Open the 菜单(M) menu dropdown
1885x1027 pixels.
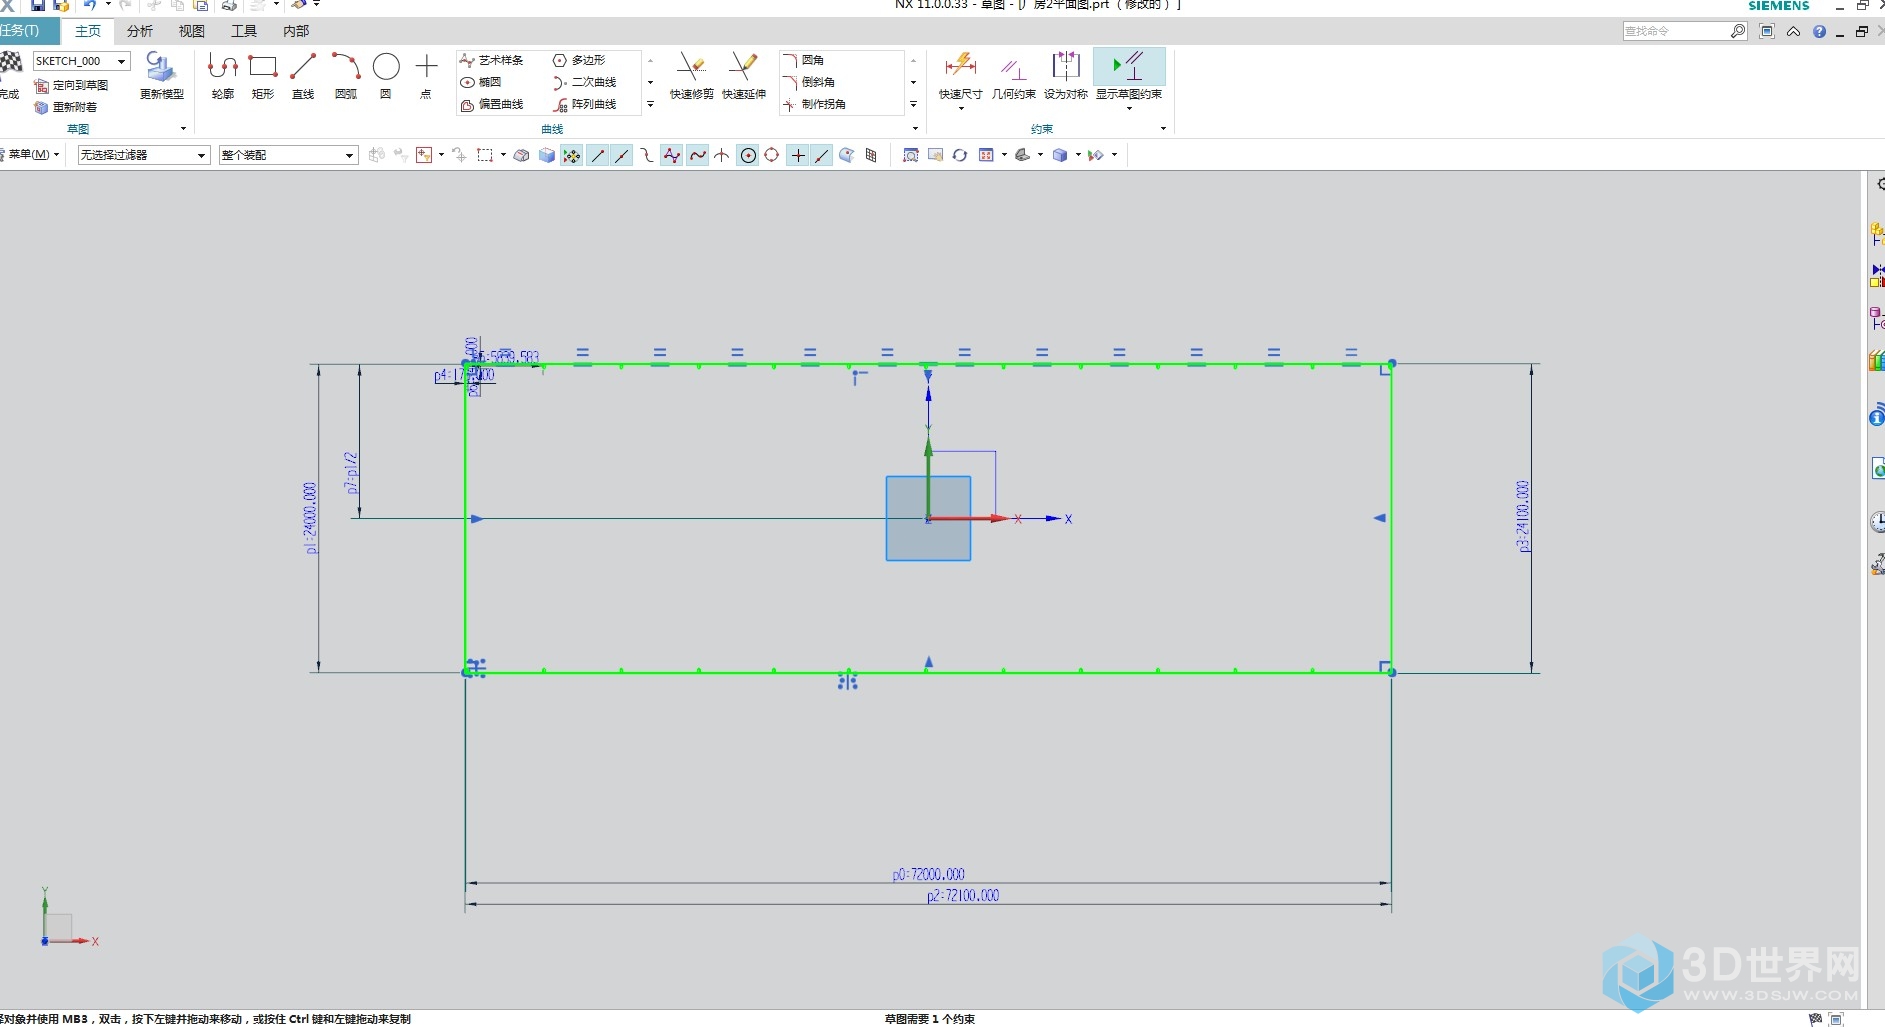click(33, 155)
